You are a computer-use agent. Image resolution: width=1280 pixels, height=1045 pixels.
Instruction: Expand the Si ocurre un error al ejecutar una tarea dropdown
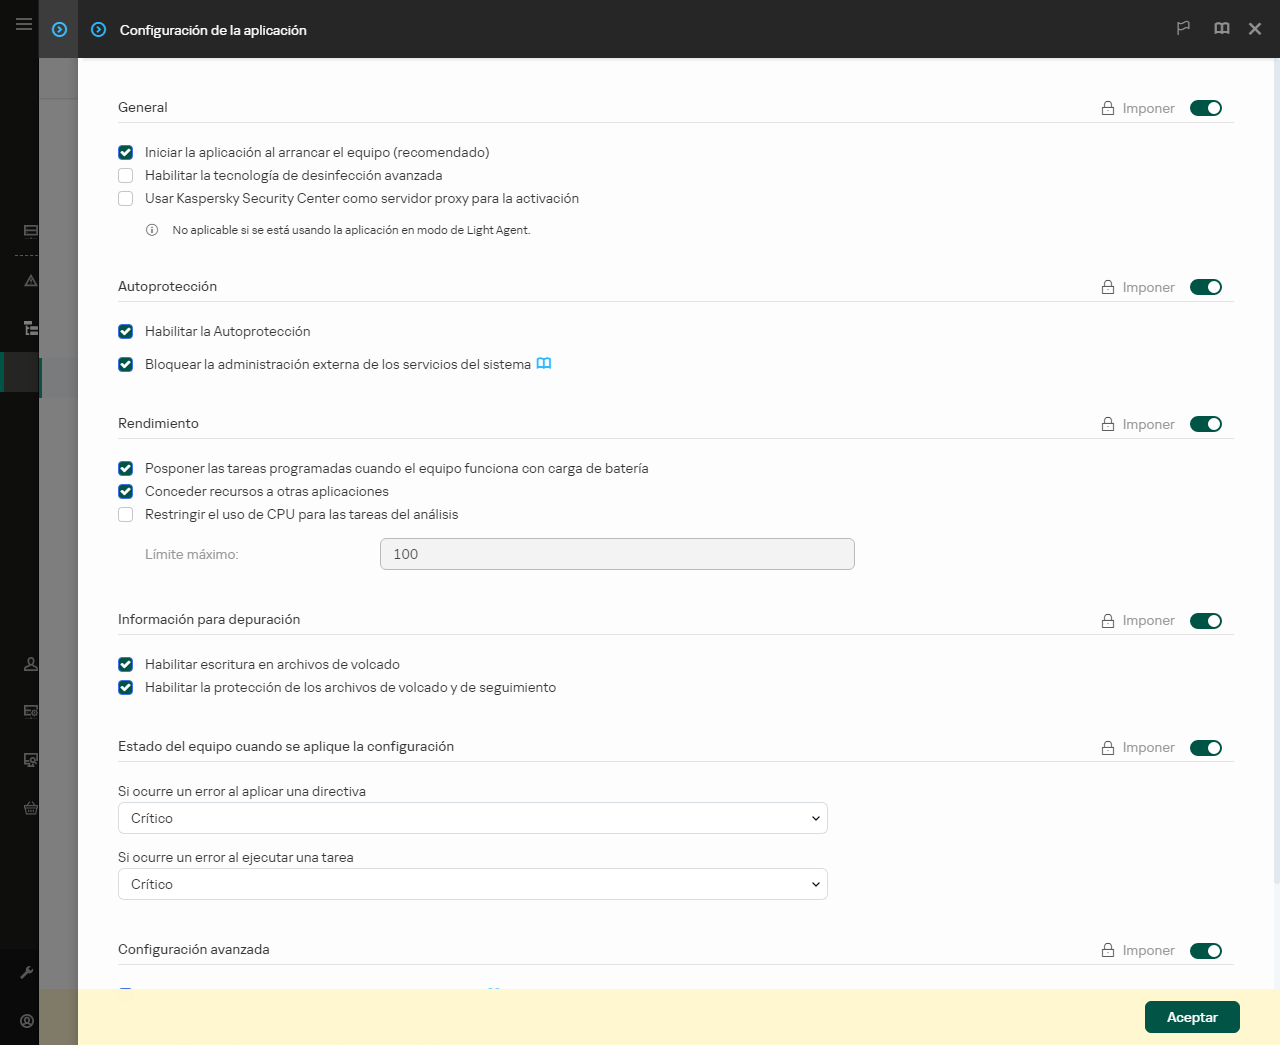click(x=472, y=884)
